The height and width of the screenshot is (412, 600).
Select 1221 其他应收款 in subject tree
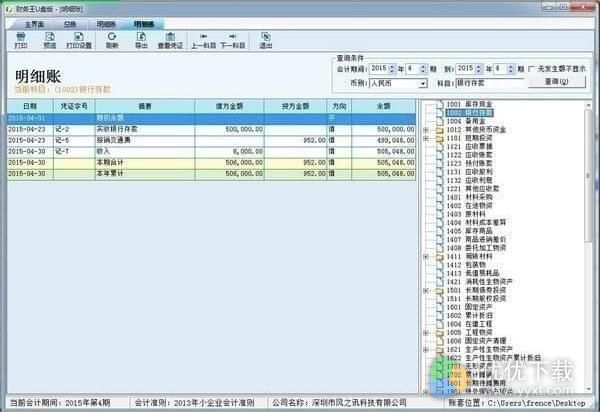pyautogui.click(x=473, y=189)
